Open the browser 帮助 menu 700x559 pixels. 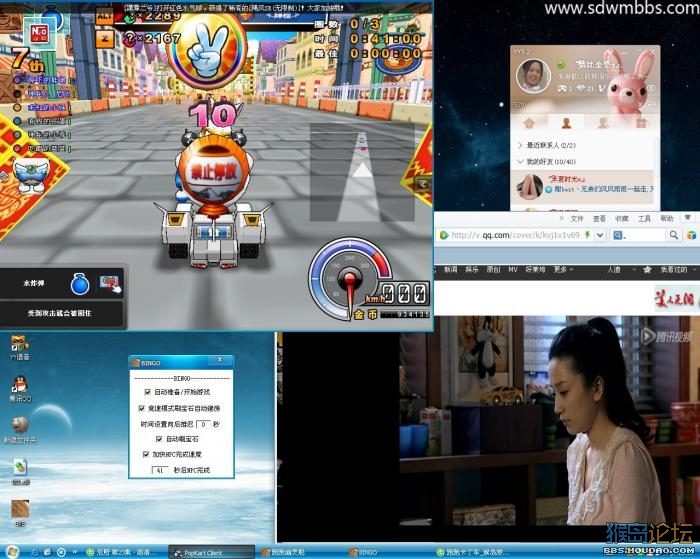tap(667, 218)
